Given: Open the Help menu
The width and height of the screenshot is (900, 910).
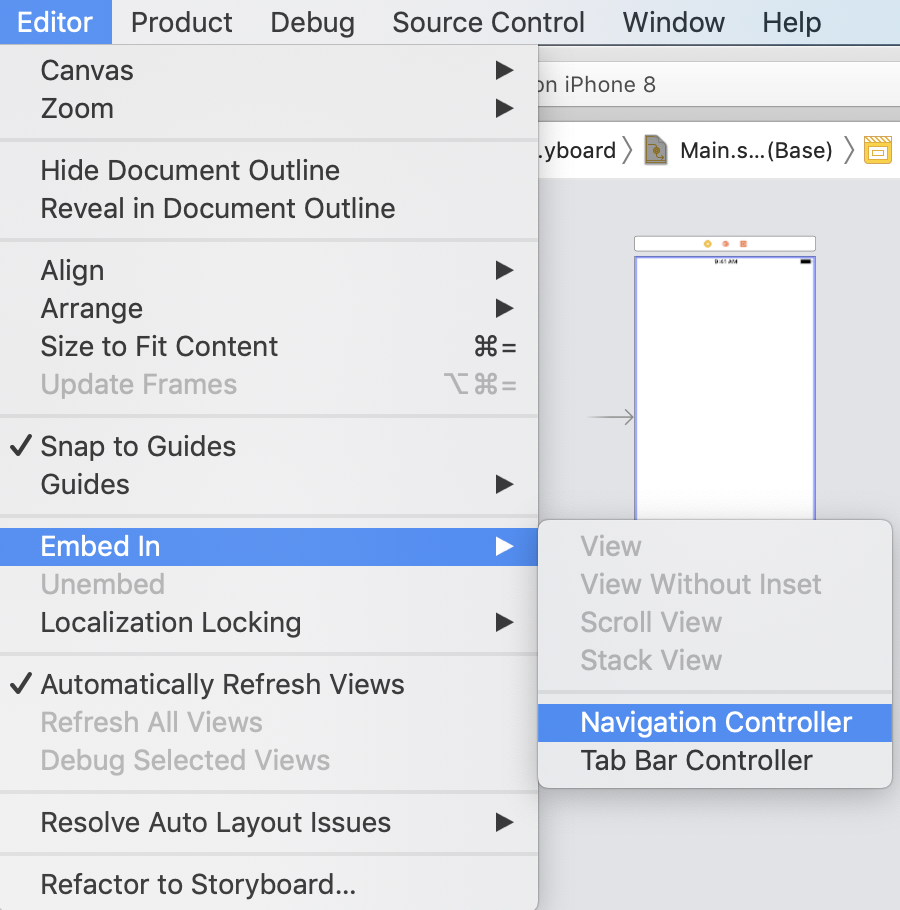Looking at the screenshot, I should [x=791, y=22].
